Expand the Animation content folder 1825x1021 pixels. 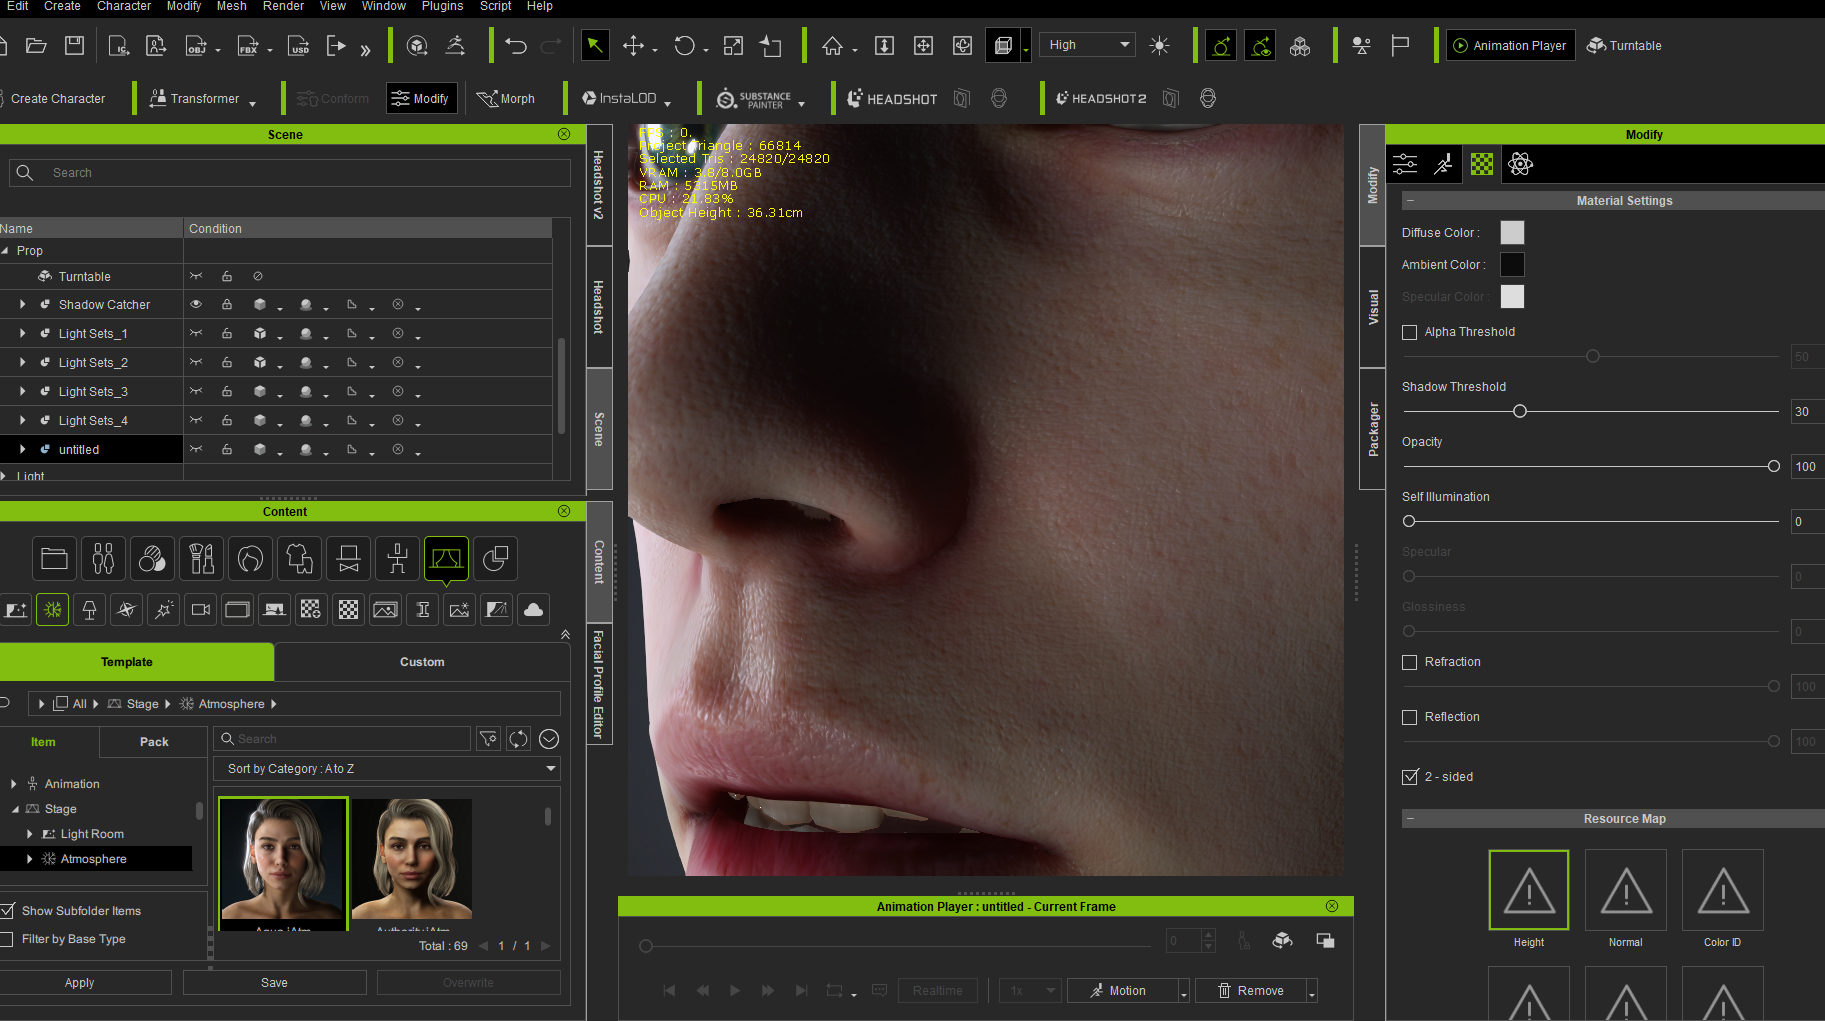13,784
